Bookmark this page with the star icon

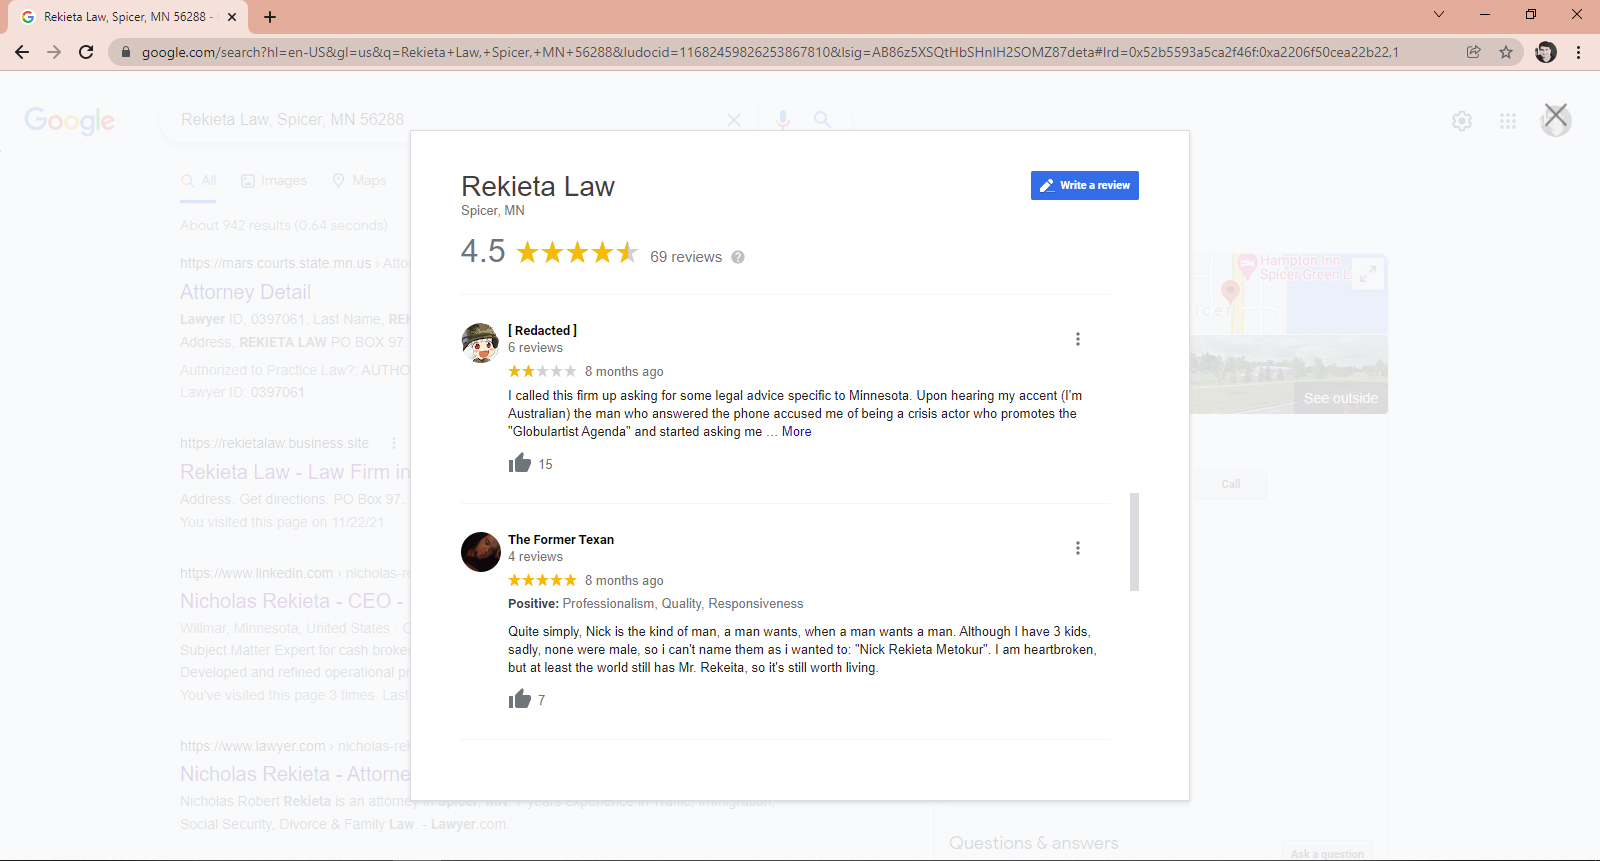coord(1506,52)
